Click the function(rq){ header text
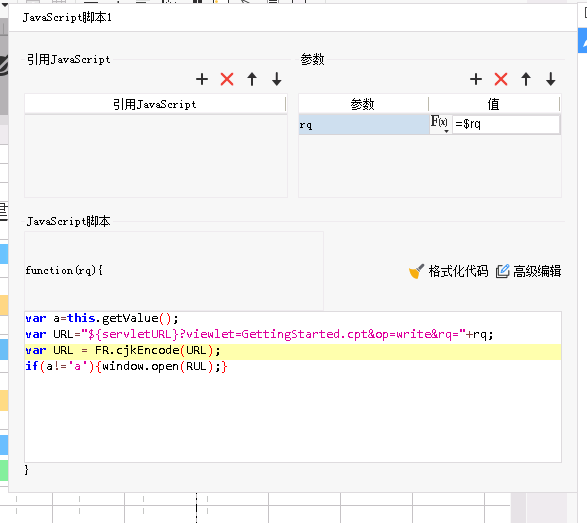587x523 pixels. pos(64,270)
